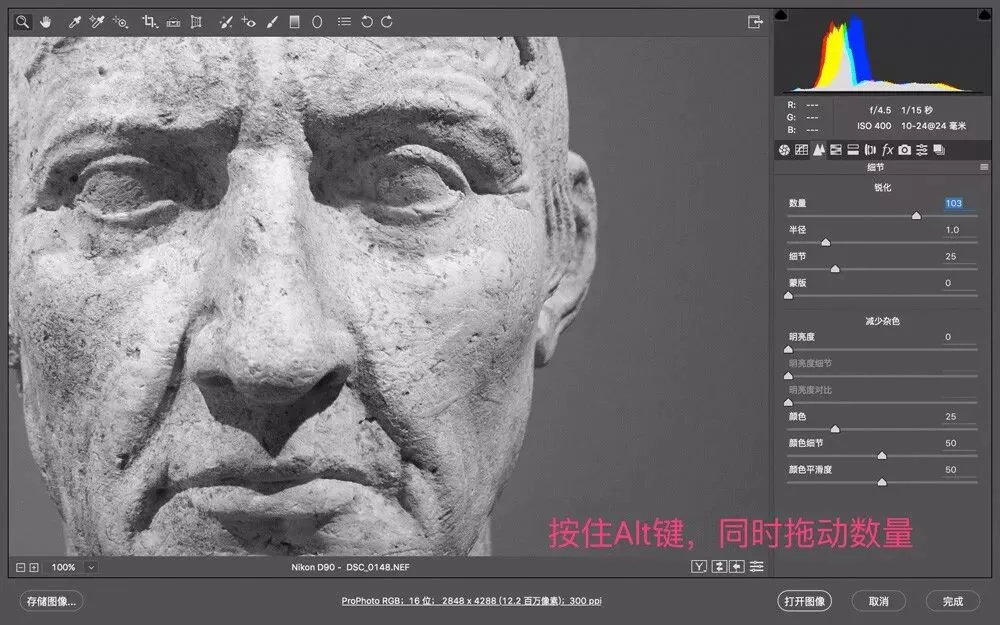Select the Radial Filter tool
1000x625 pixels.
pyautogui.click(x=317, y=22)
